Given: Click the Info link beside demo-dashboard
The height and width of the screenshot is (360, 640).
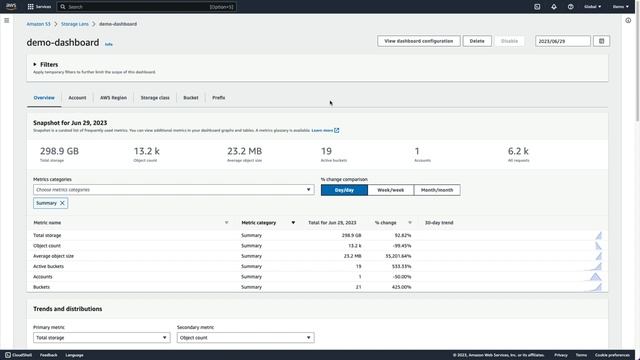Looking at the screenshot, I should (x=109, y=44).
